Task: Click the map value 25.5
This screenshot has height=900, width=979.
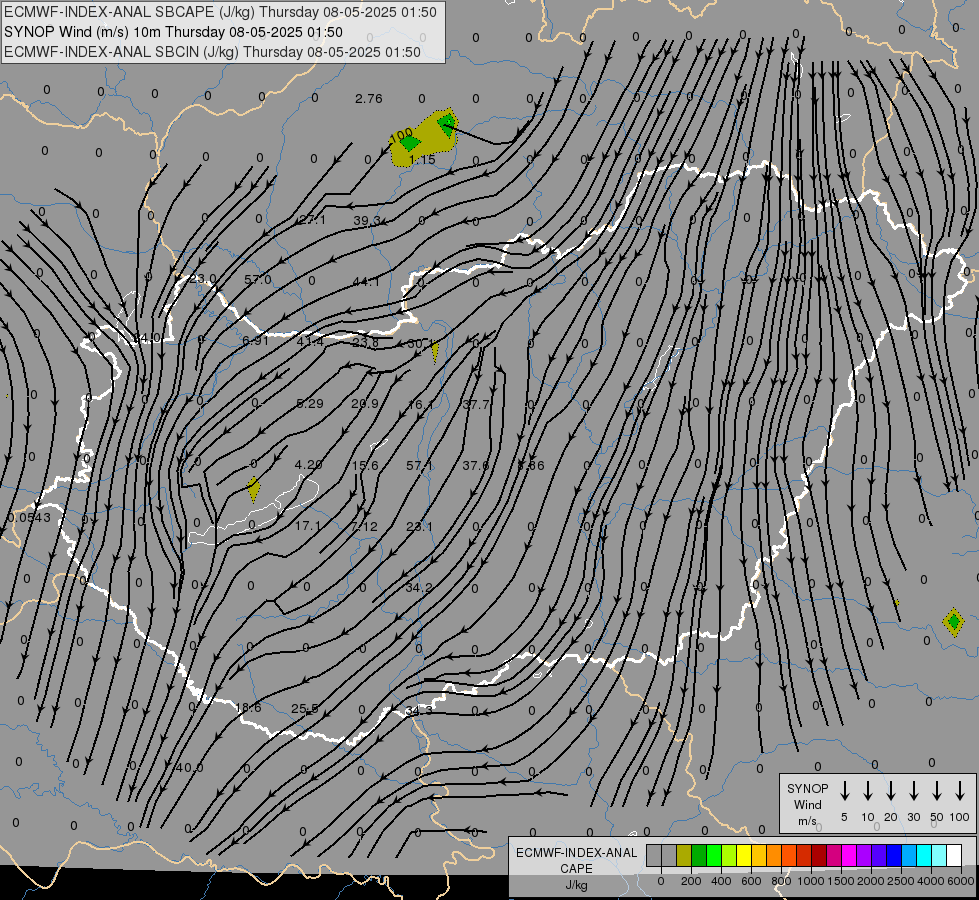Action: click(305, 708)
